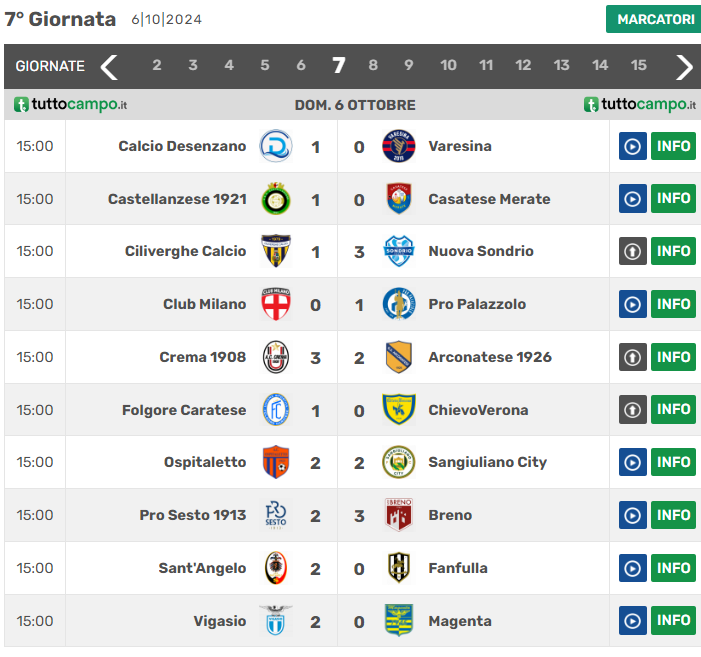Click the ChievoVerona yellow crest icon
This screenshot has width=701, height=657.
[x=398, y=409]
